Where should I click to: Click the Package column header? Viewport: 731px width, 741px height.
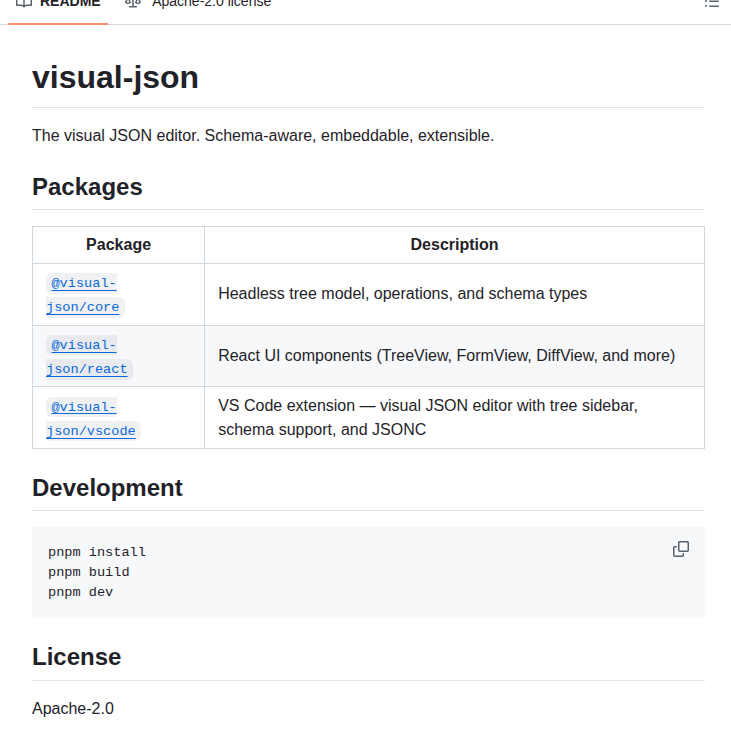point(119,245)
